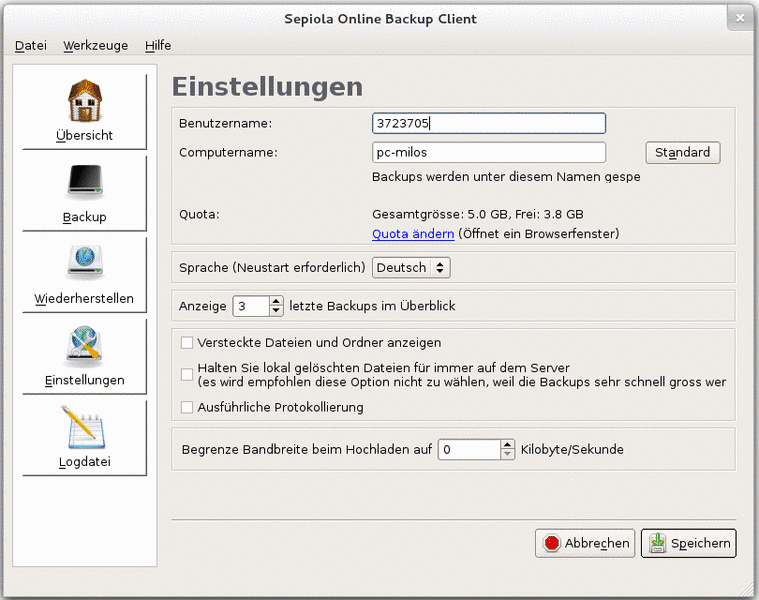Click the Abbrechen button label
Image resolution: width=759 pixels, height=600 pixels.
597,543
